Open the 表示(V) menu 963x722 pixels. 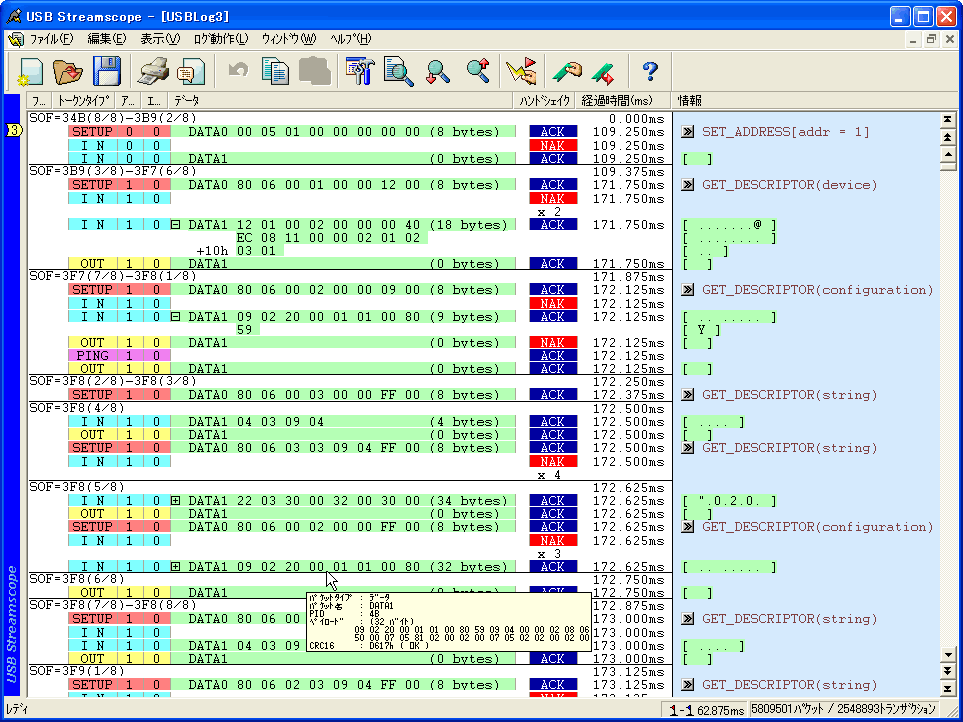(x=160, y=39)
